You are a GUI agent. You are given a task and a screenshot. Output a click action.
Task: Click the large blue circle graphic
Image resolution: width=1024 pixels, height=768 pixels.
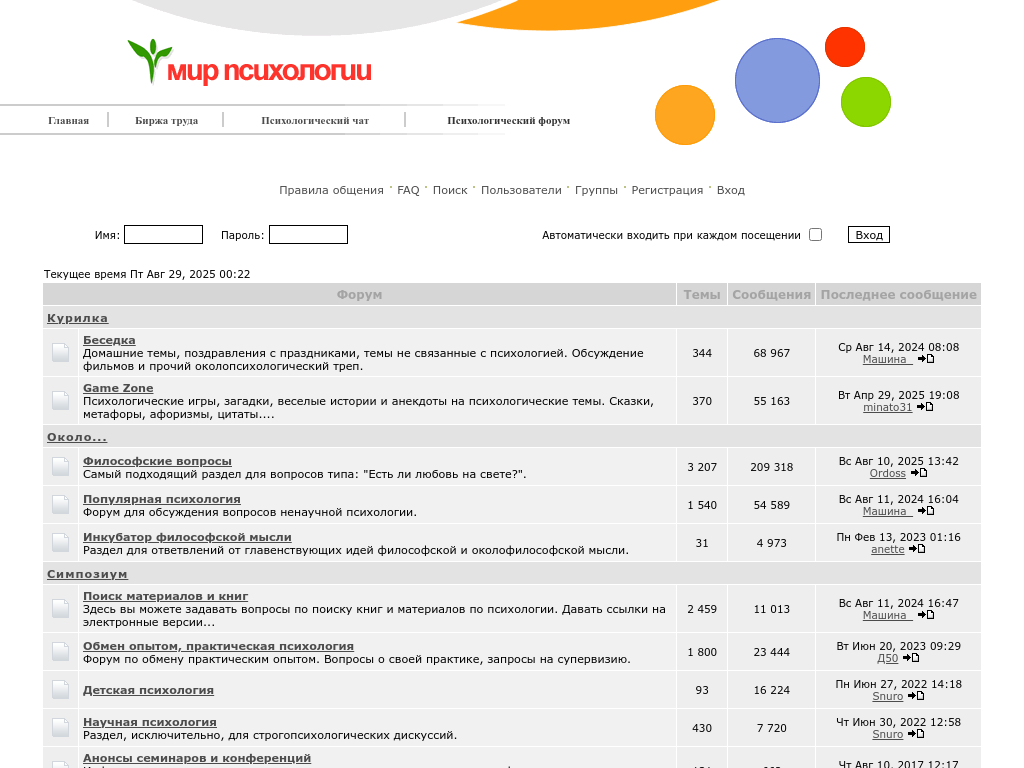click(777, 81)
